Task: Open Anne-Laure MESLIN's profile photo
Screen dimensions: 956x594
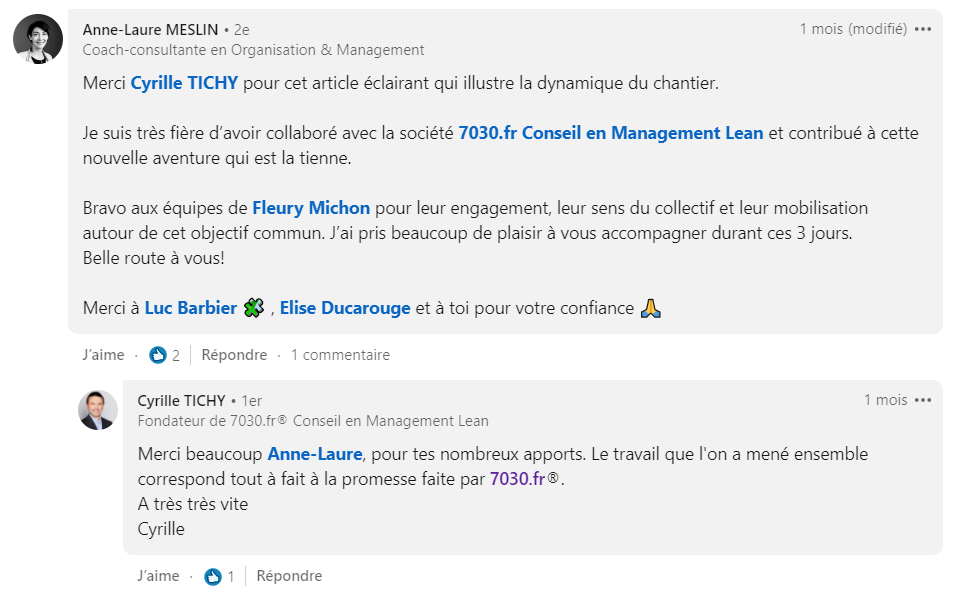Action: tap(38, 39)
